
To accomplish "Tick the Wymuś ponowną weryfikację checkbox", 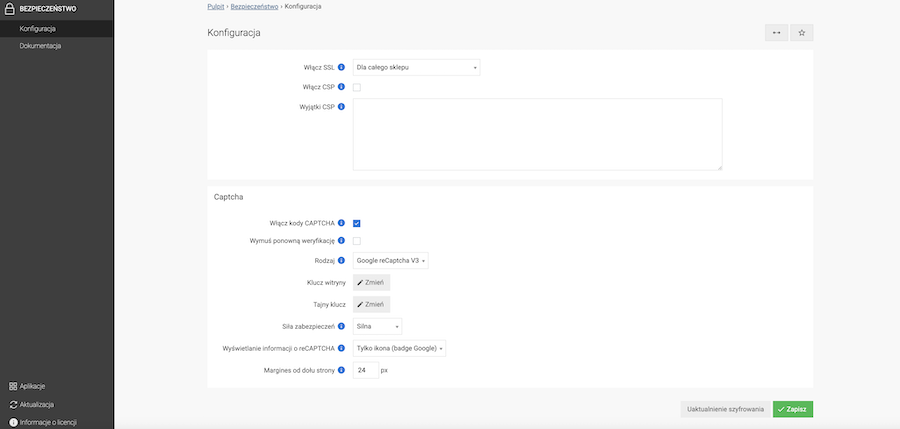I will click(x=357, y=241).
